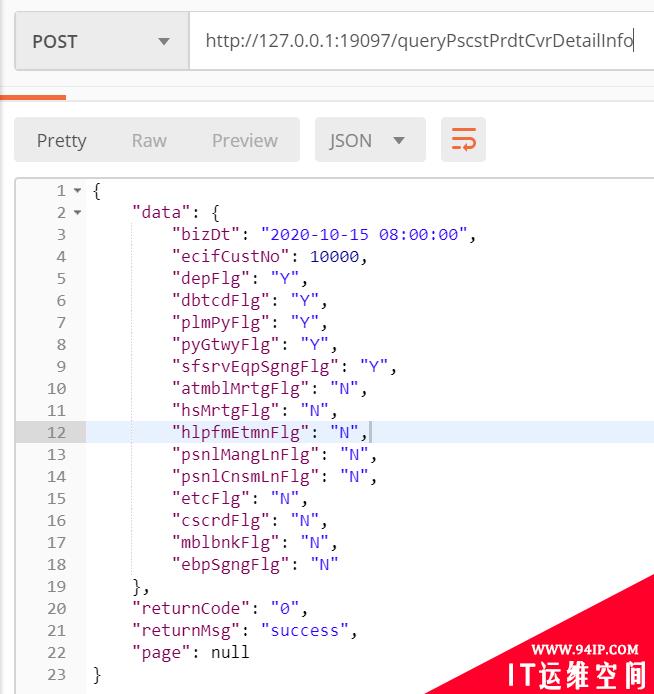The height and width of the screenshot is (694, 654).
Task: Click the "dbtcdFlg" key
Action: pyautogui.click(x=221, y=301)
